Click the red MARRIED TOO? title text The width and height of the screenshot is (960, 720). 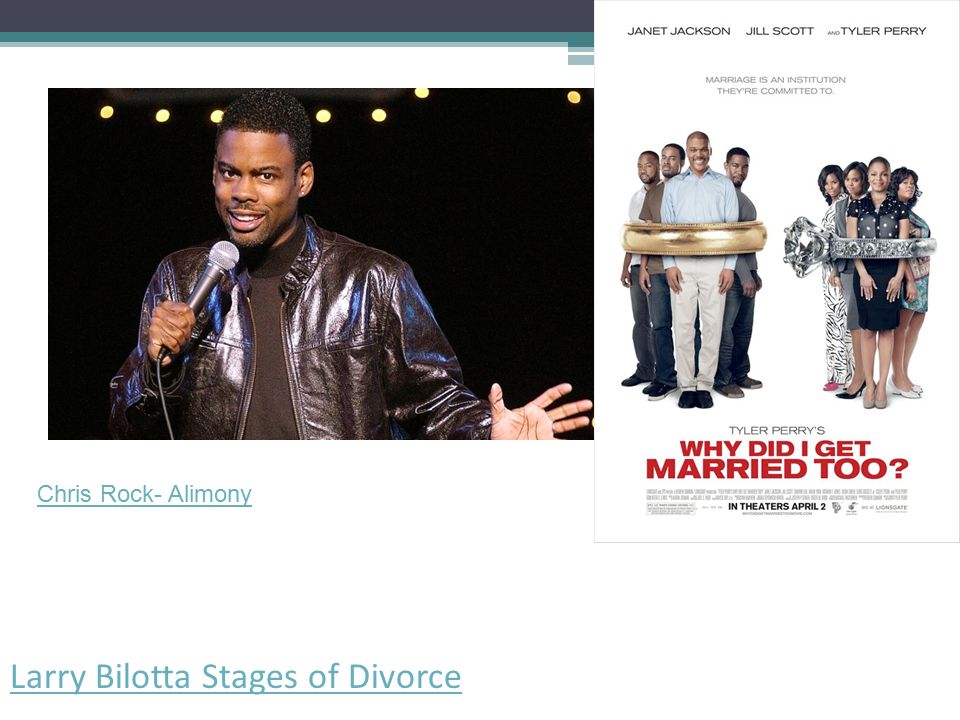click(777, 469)
